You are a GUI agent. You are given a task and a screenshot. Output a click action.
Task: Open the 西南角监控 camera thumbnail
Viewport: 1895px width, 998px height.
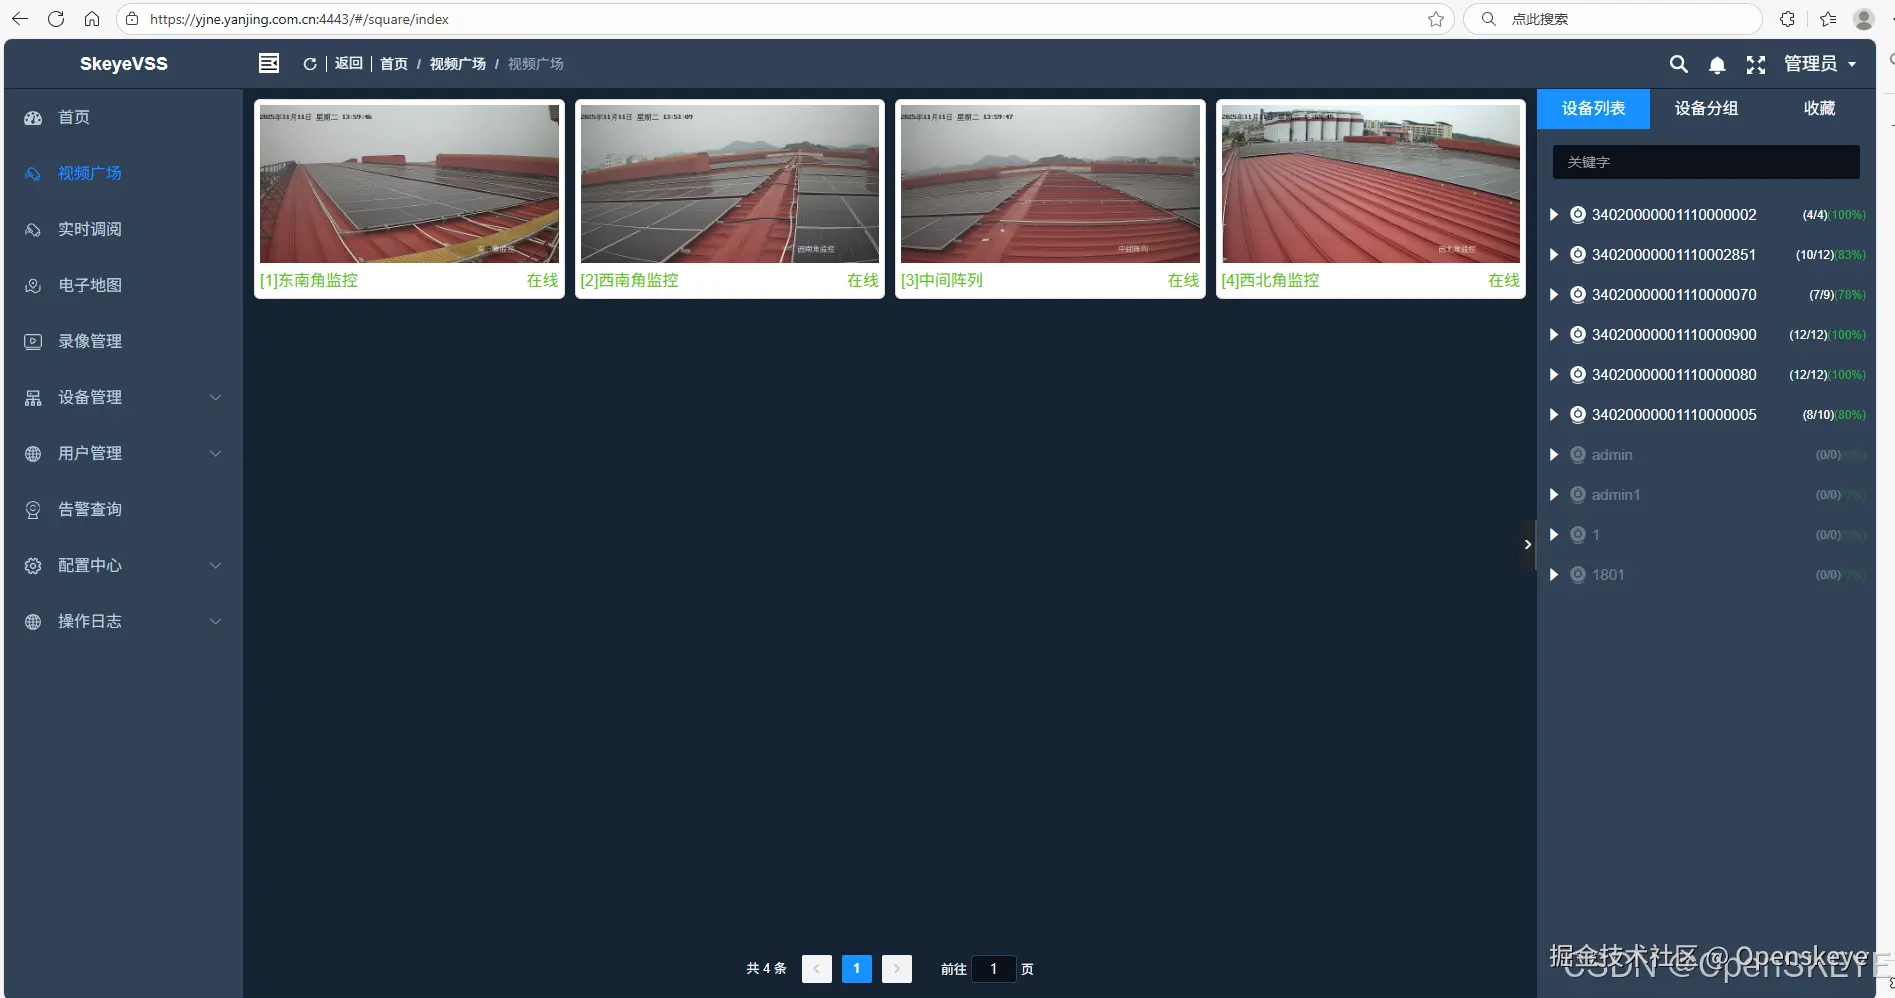730,185
